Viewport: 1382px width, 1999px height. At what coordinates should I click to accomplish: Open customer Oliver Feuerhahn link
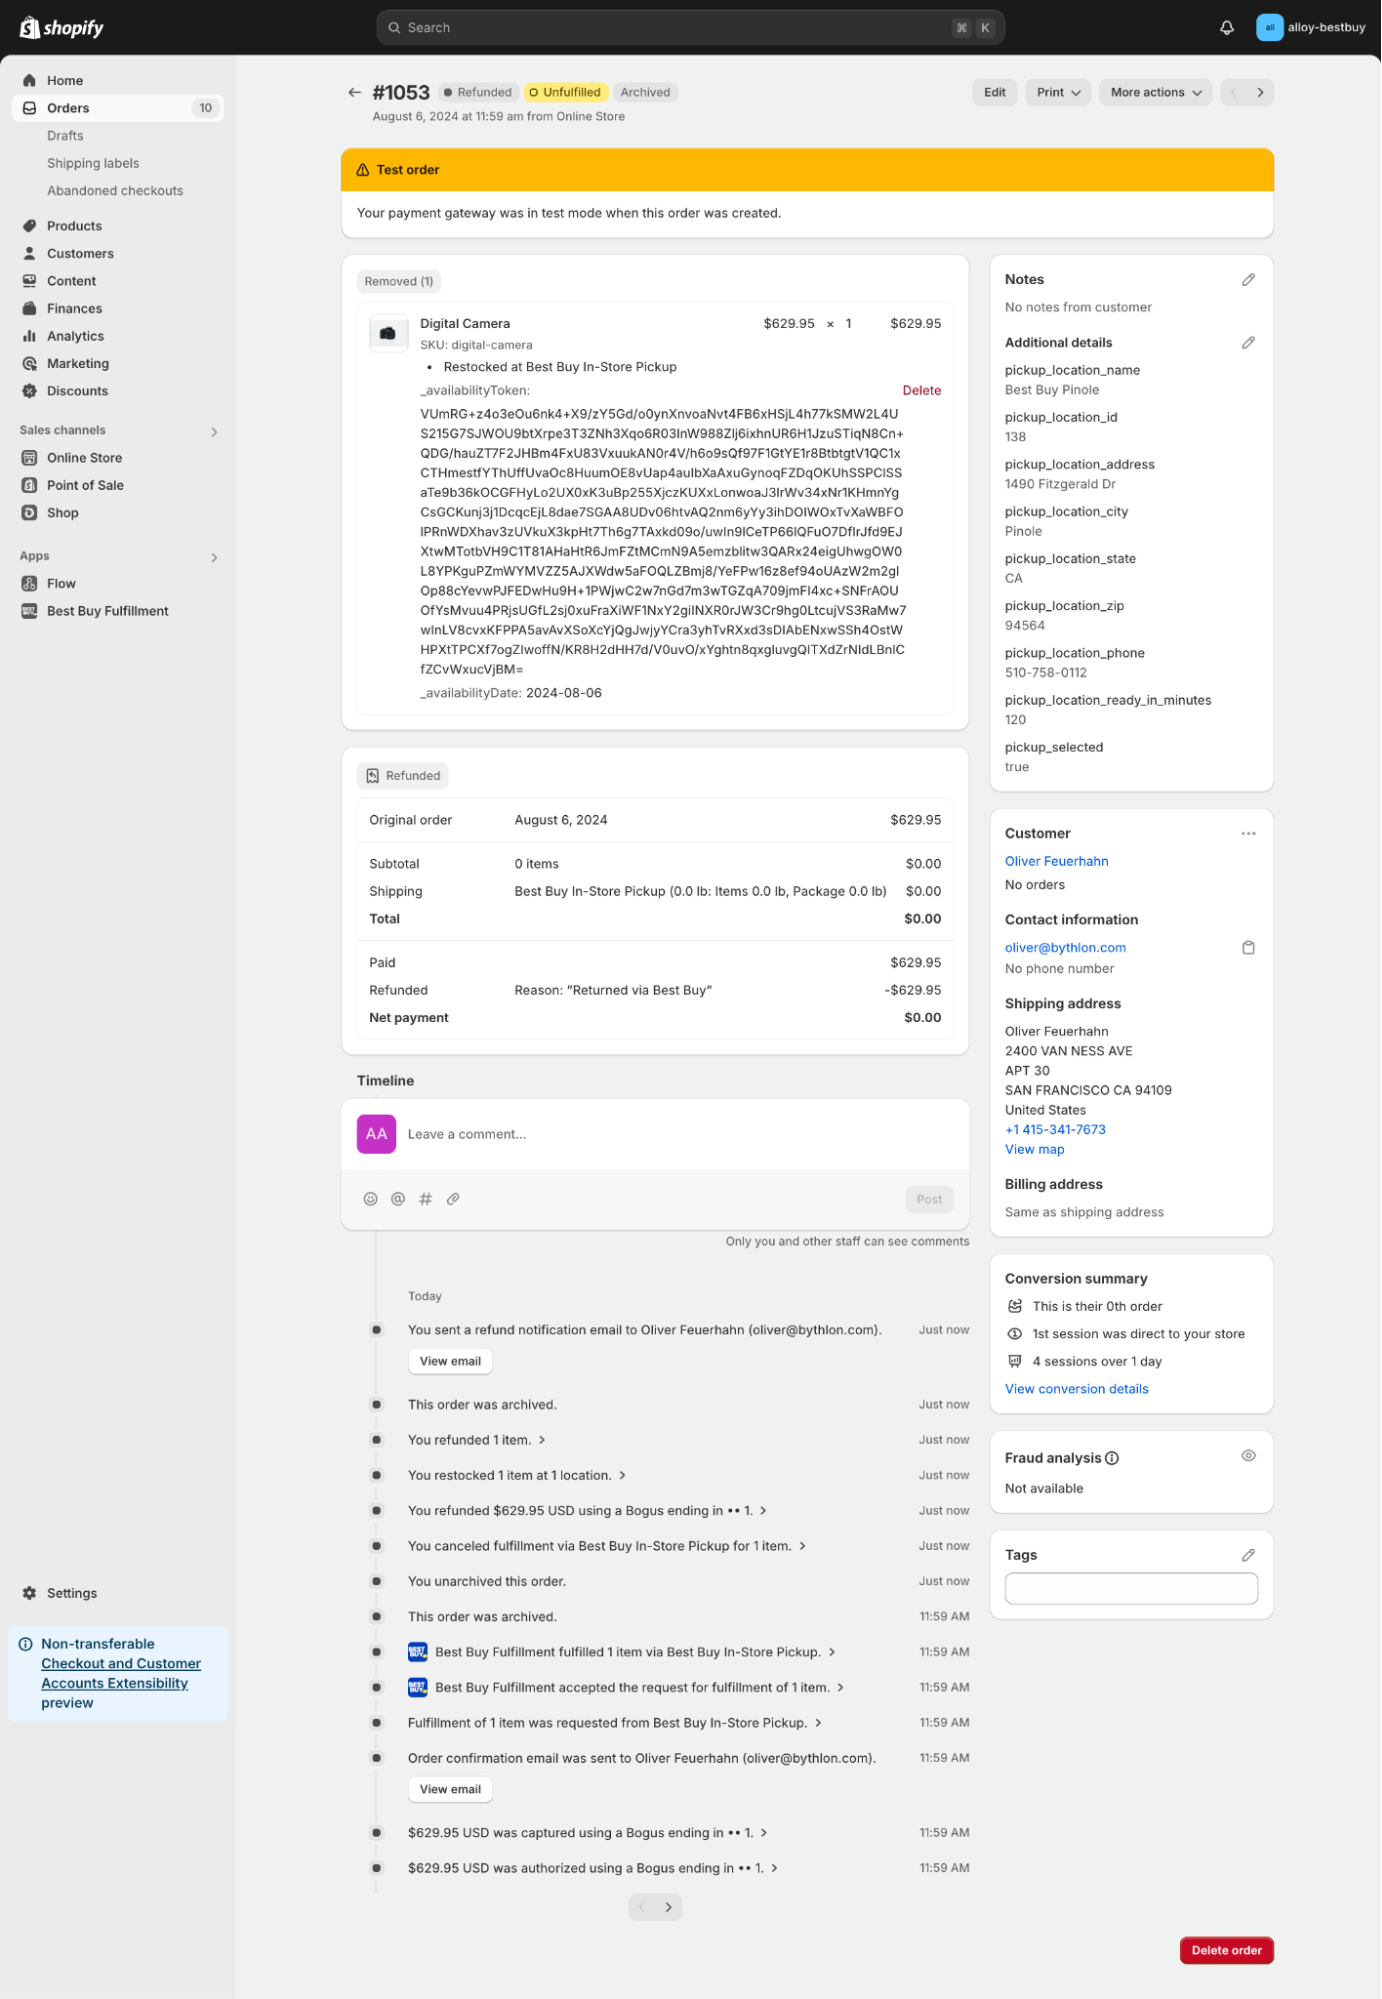pyautogui.click(x=1056, y=861)
